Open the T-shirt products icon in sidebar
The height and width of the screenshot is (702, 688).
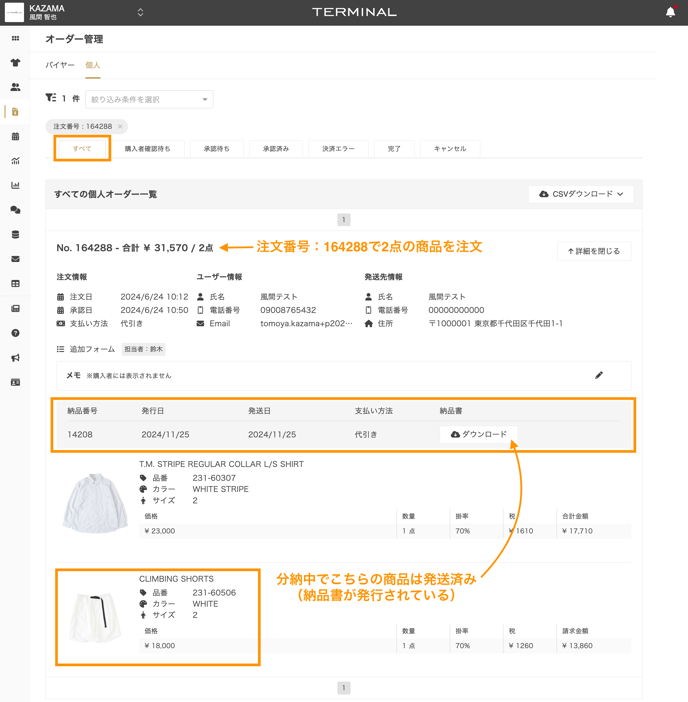[15, 63]
